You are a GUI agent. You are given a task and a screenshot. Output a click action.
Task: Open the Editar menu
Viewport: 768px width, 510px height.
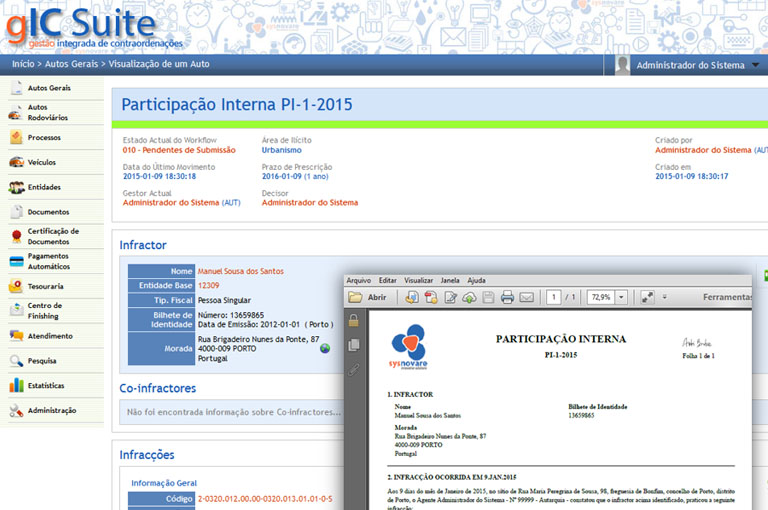(x=387, y=280)
